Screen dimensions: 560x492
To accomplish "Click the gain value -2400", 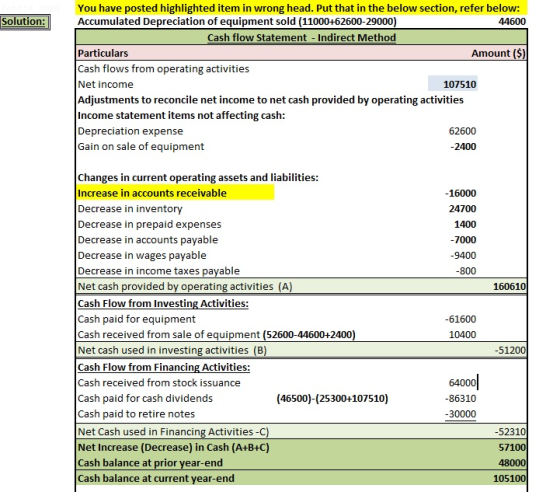I will 463,147.
